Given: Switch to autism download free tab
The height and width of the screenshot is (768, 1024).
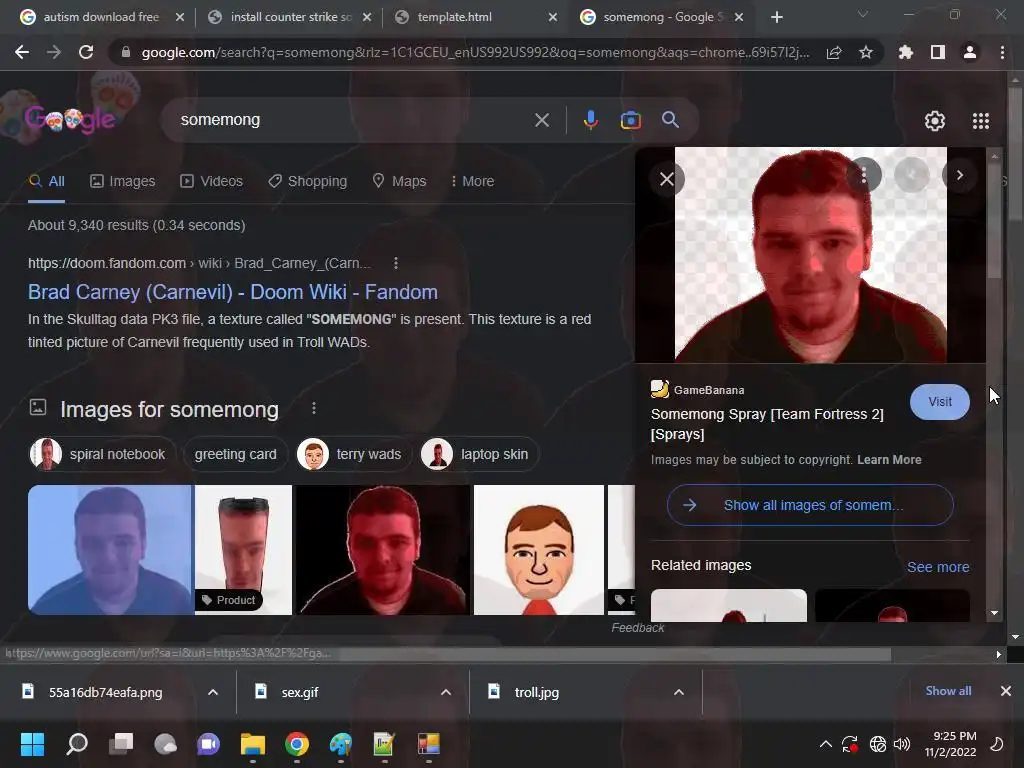Looking at the screenshot, I should (102, 18).
